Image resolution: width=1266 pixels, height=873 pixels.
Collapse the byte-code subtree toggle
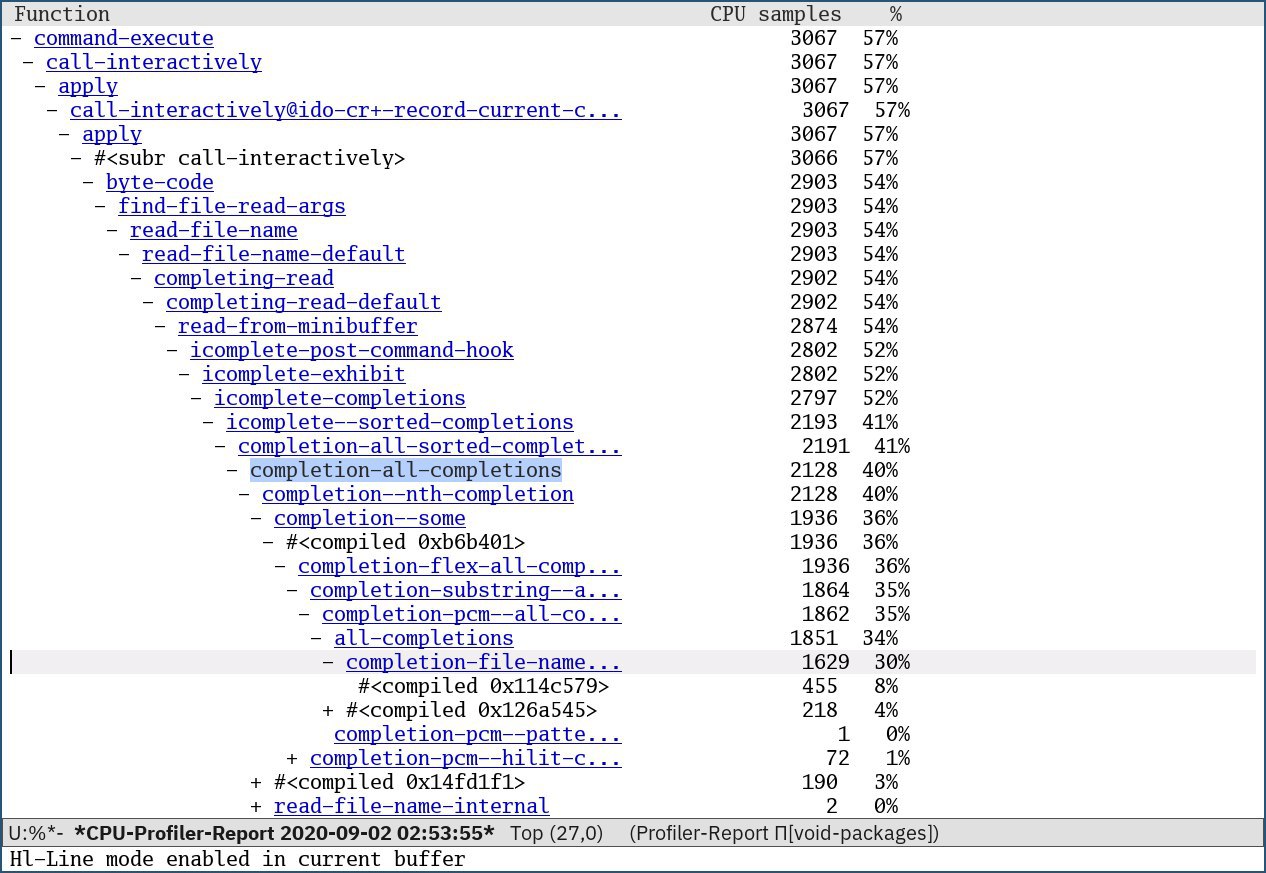point(88,182)
